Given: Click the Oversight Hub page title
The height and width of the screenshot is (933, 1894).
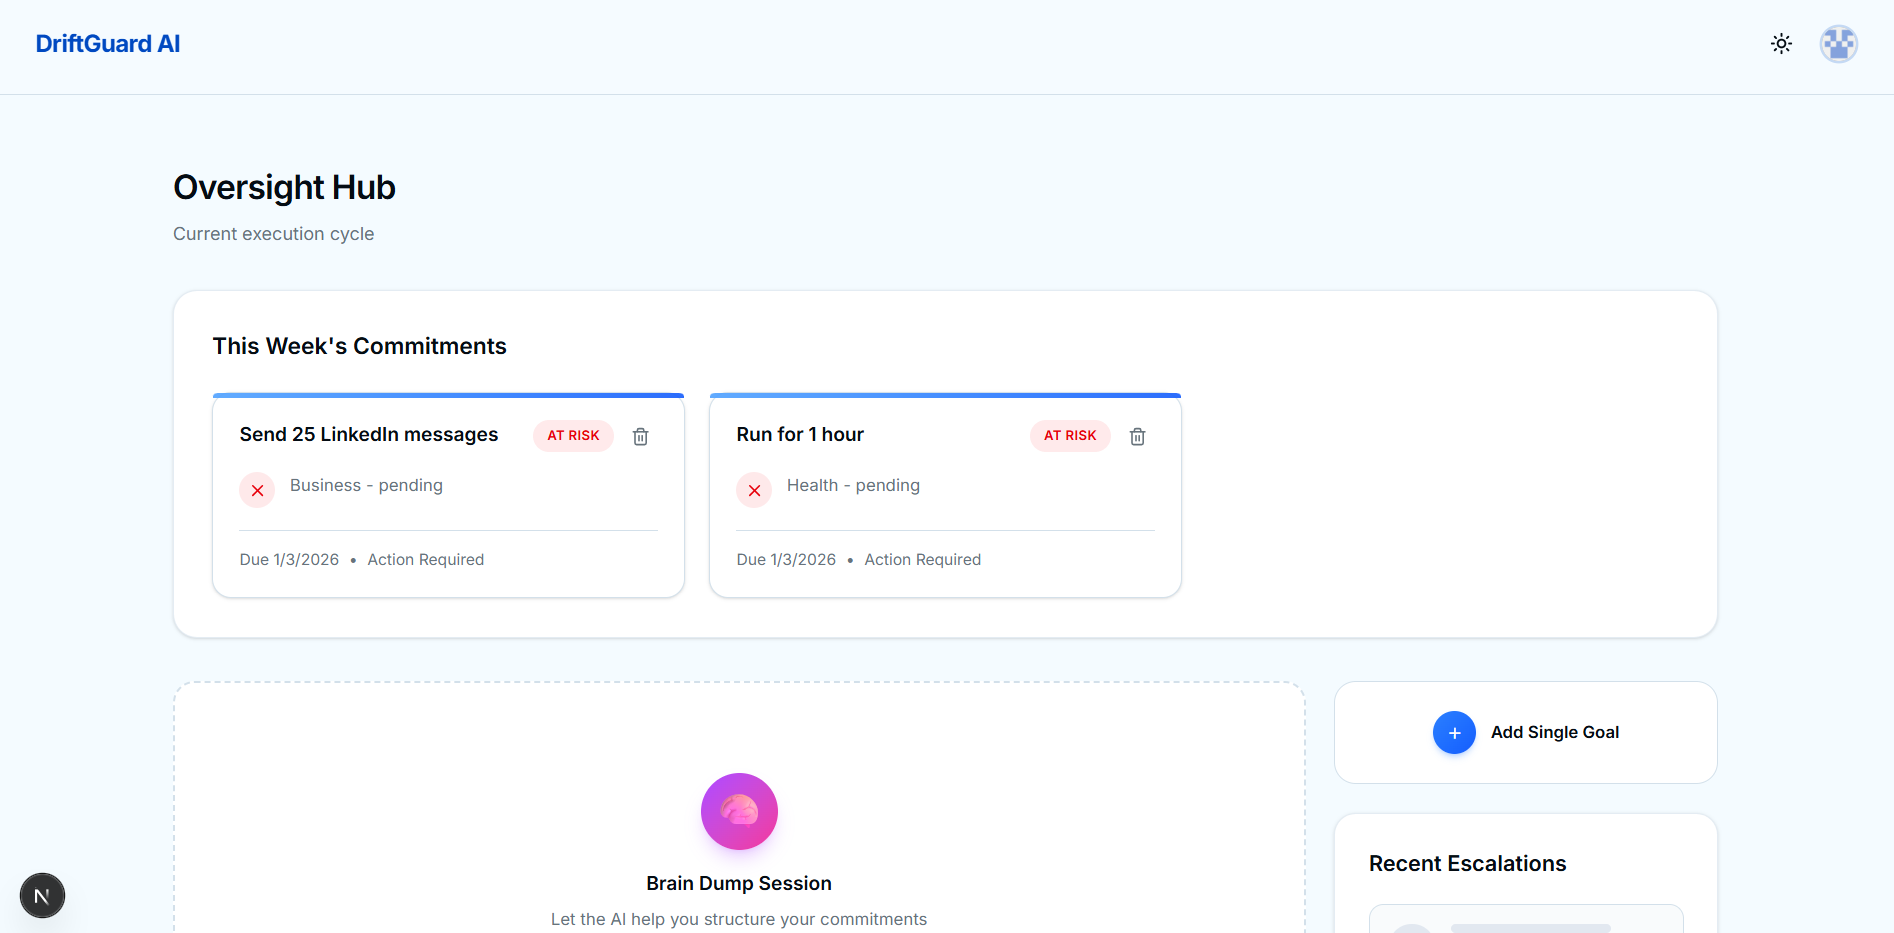Looking at the screenshot, I should click(284, 188).
